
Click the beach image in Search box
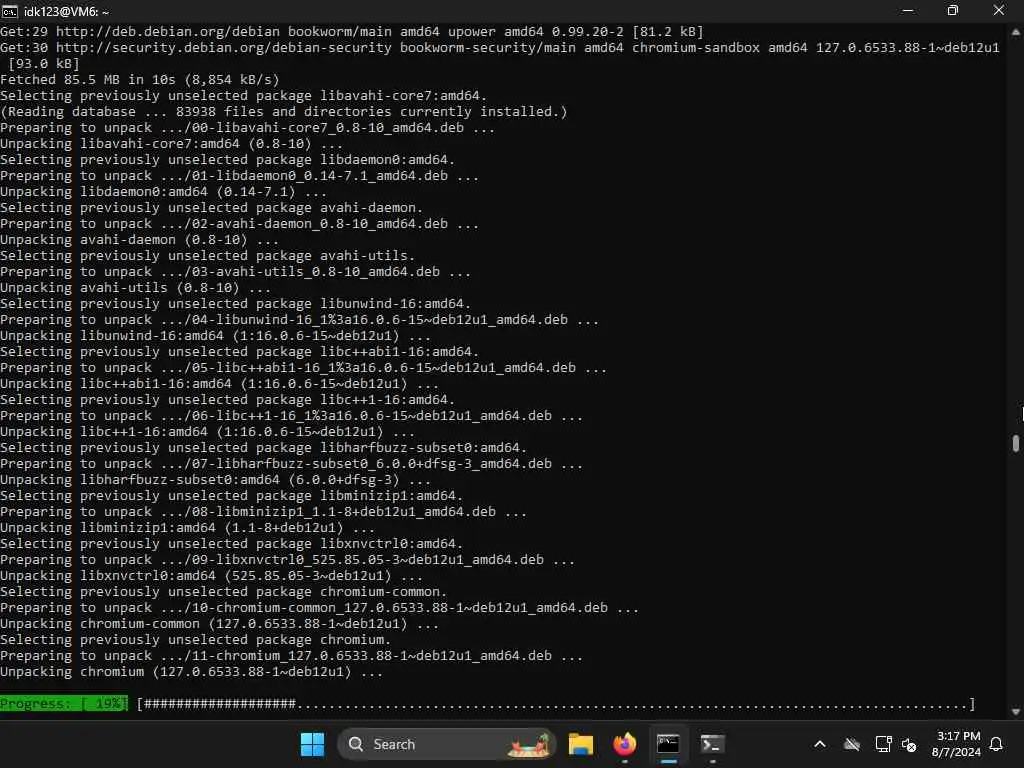530,744
